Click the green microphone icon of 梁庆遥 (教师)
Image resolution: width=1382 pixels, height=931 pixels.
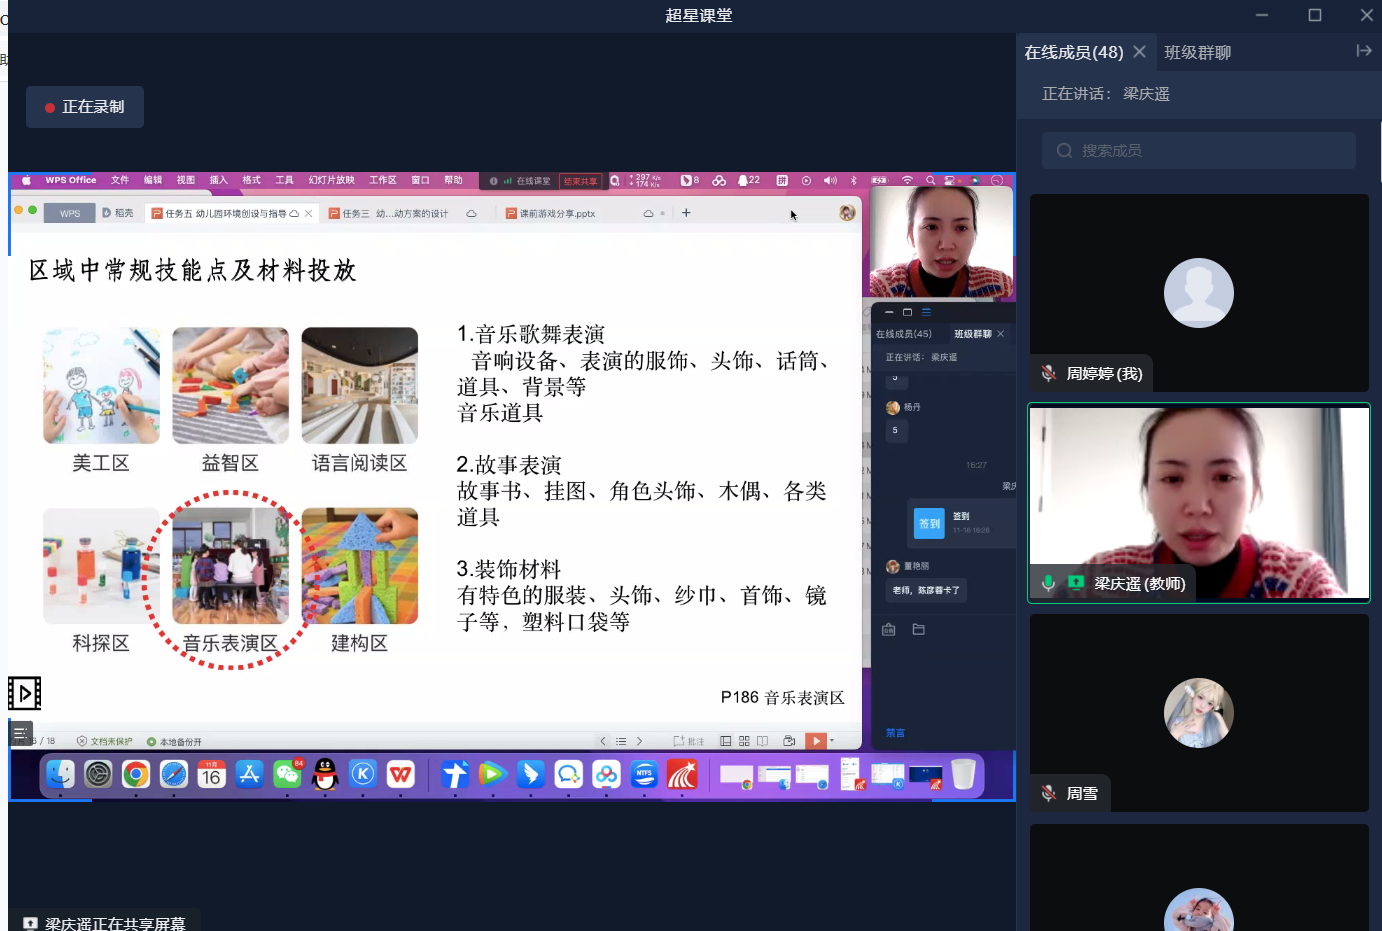(x=1048, y=583)
